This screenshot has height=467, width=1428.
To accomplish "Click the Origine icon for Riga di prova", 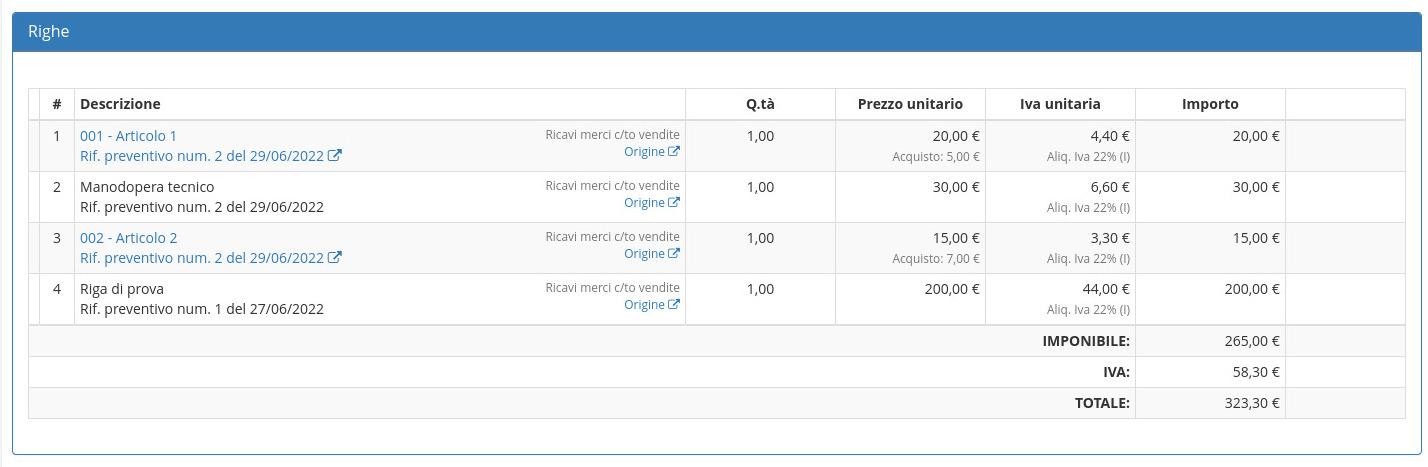I will pos(674,305).
